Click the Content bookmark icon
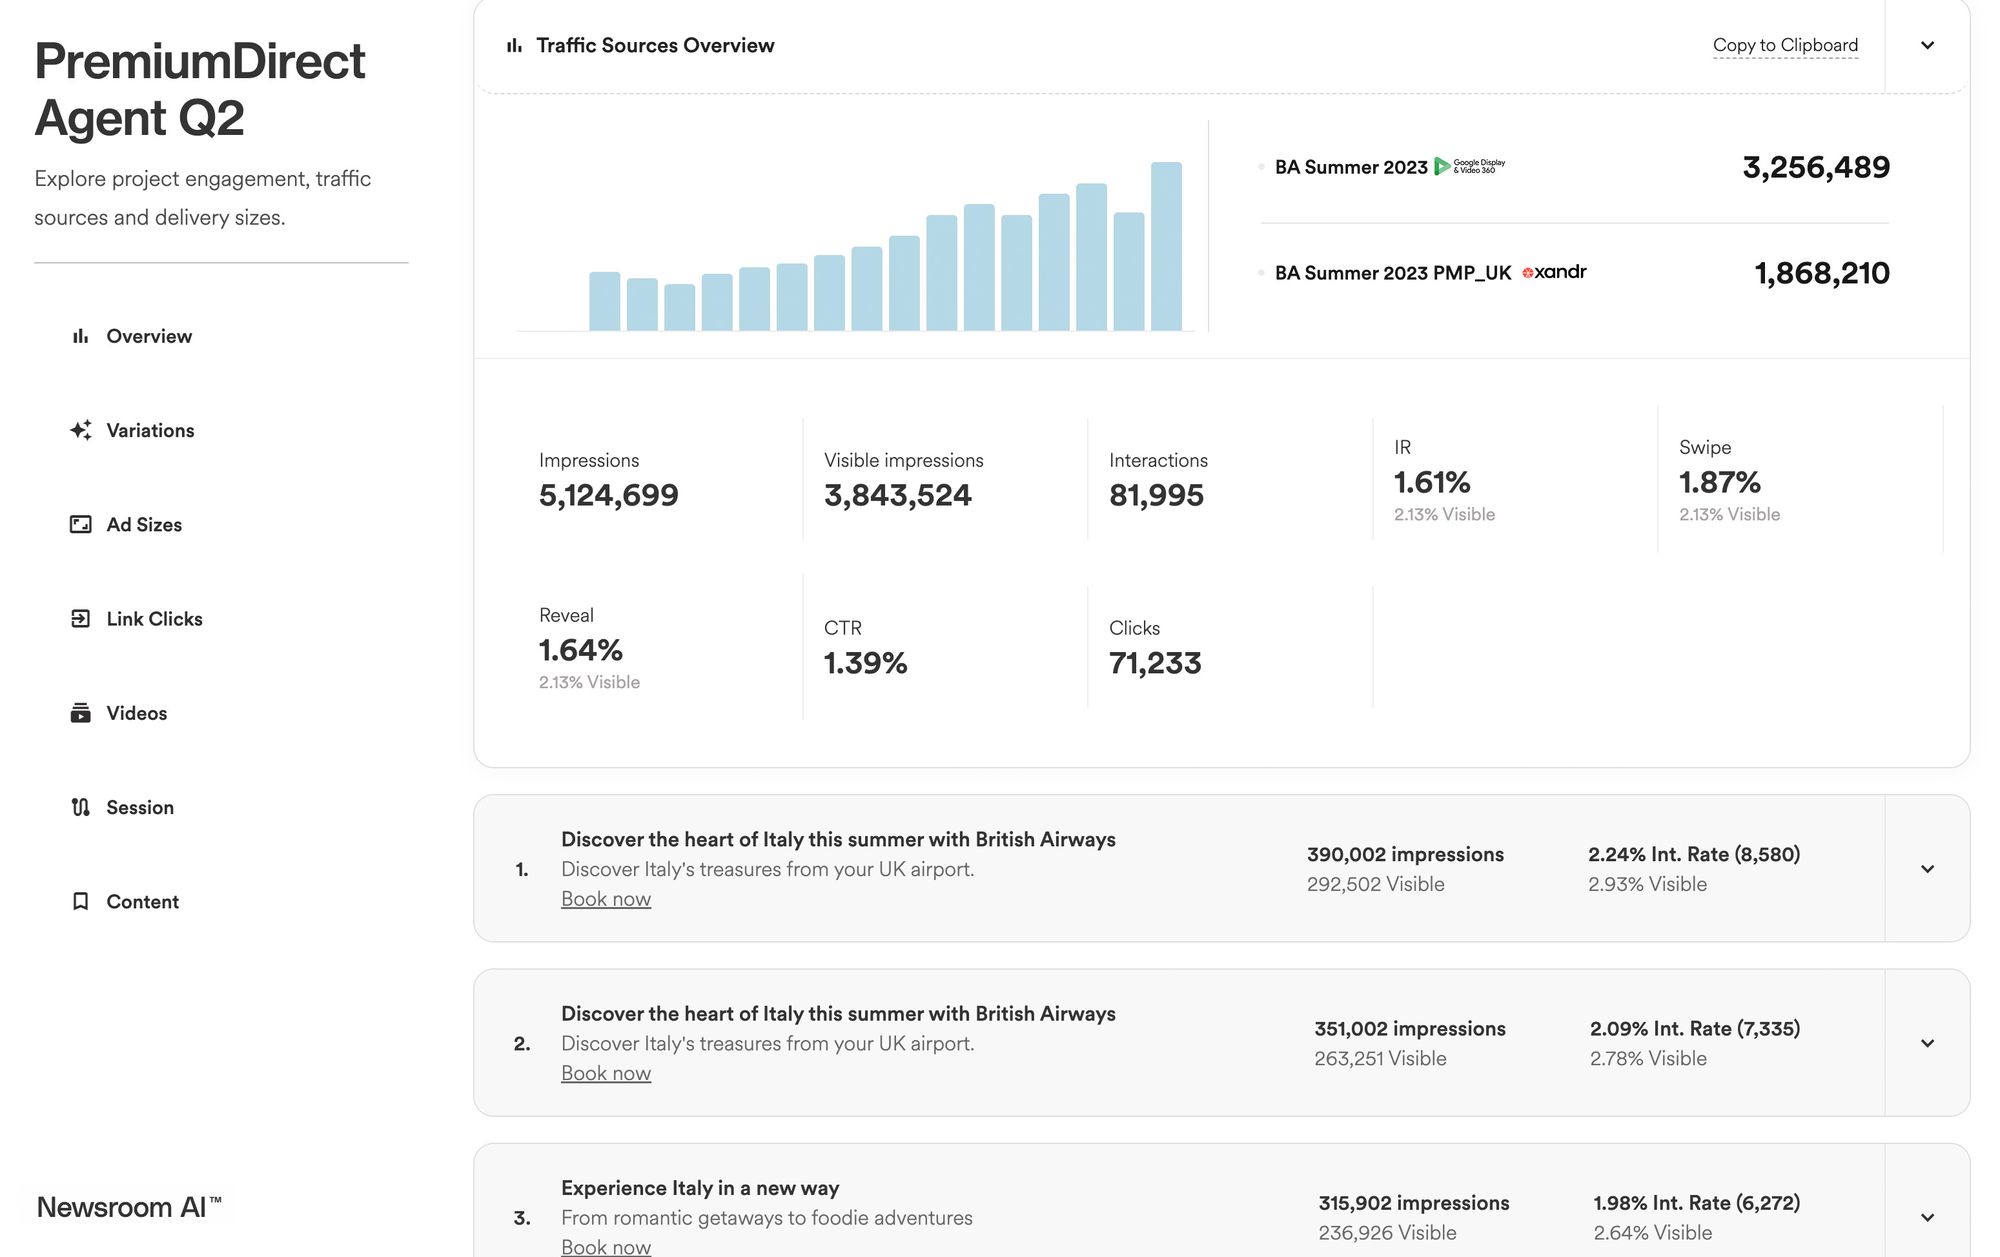 click(81, 902)
